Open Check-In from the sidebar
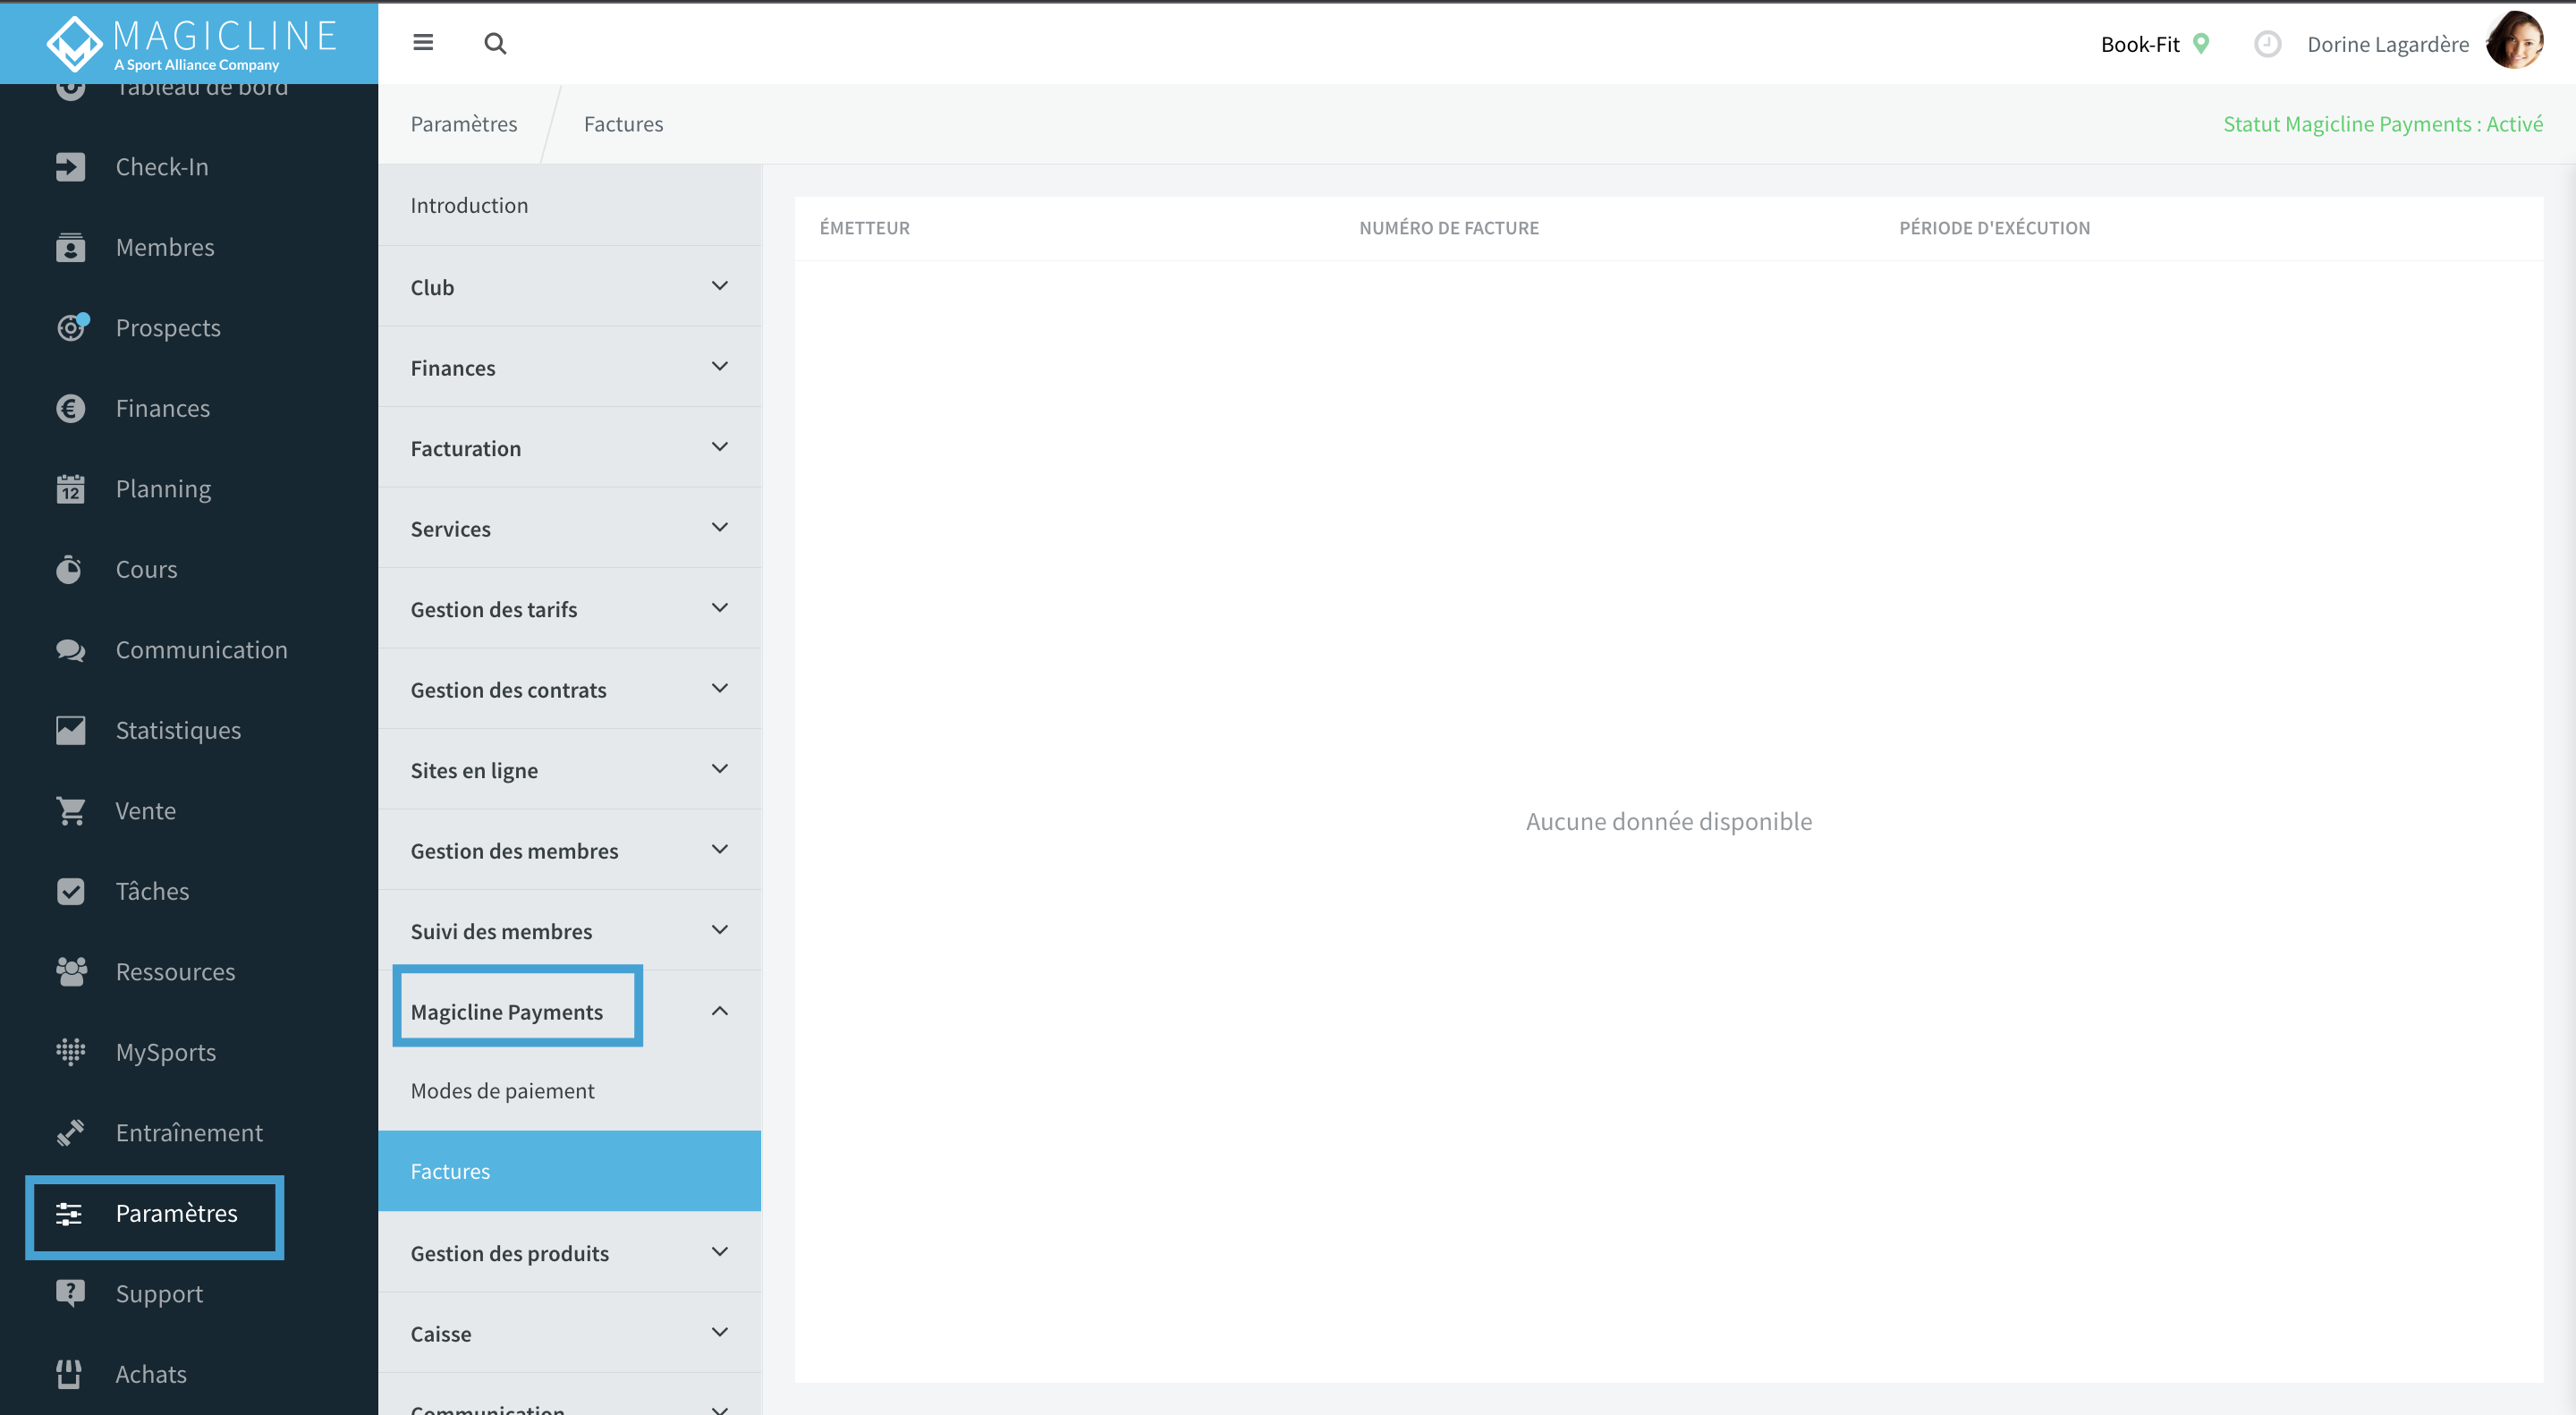This screenshot has width=2576, height=1415. coord(162,167)
